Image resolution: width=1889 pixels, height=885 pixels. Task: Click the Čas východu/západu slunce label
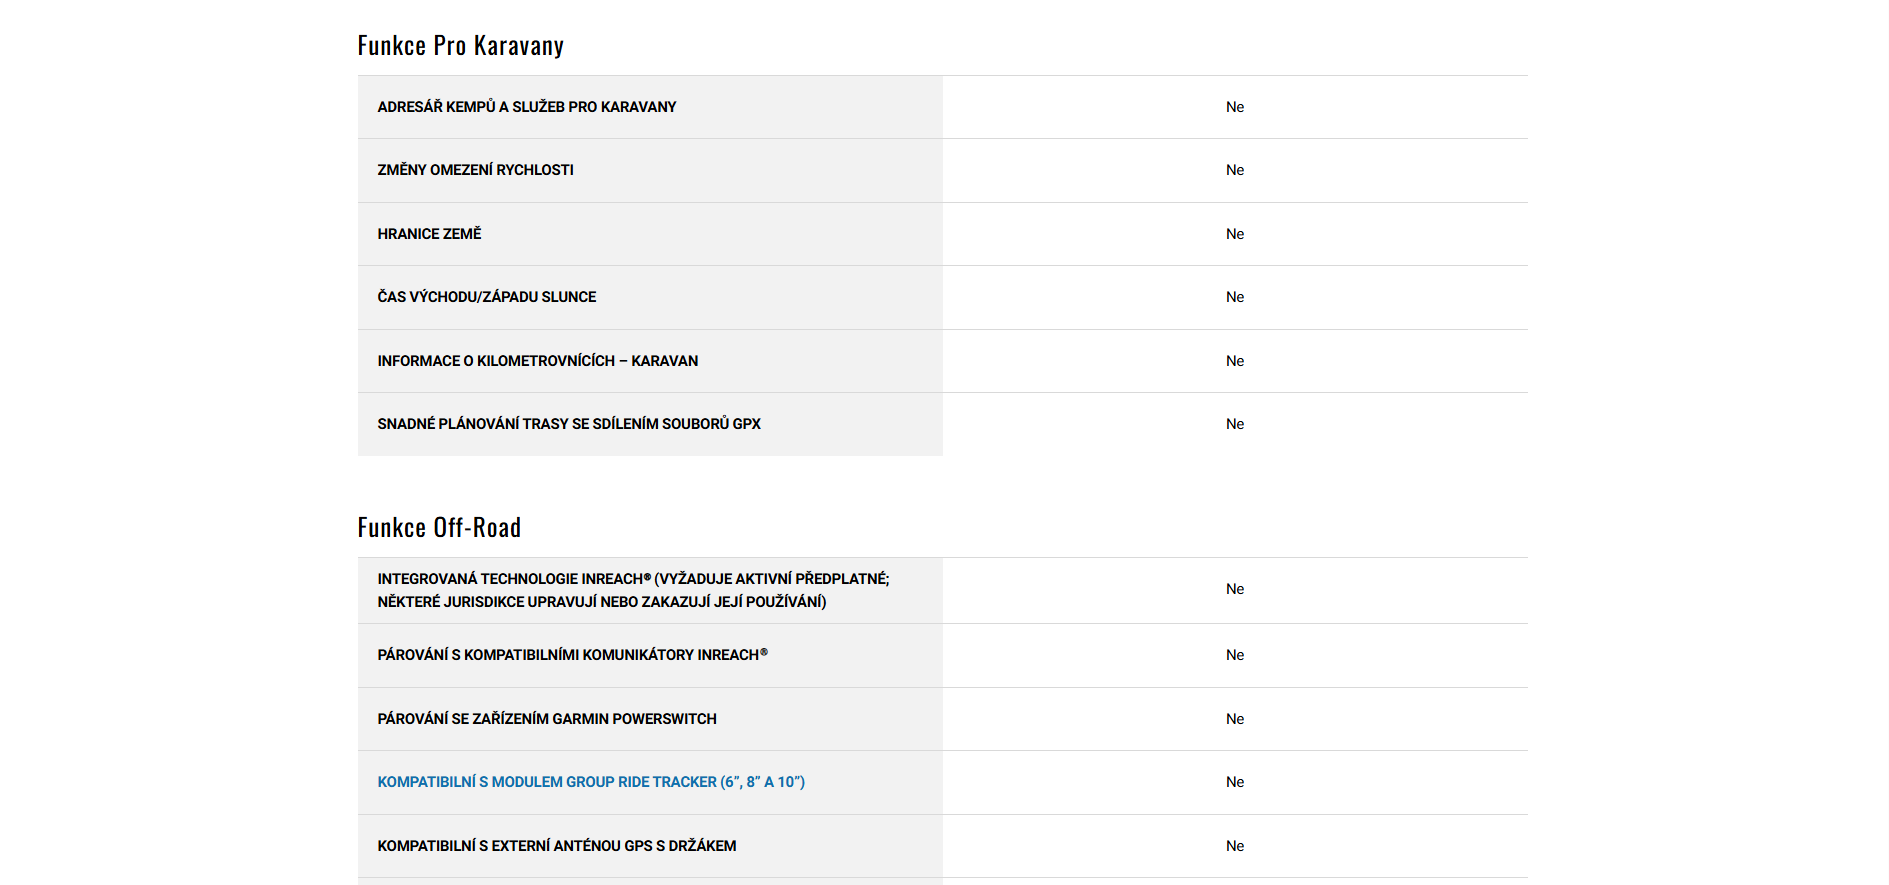486,297
